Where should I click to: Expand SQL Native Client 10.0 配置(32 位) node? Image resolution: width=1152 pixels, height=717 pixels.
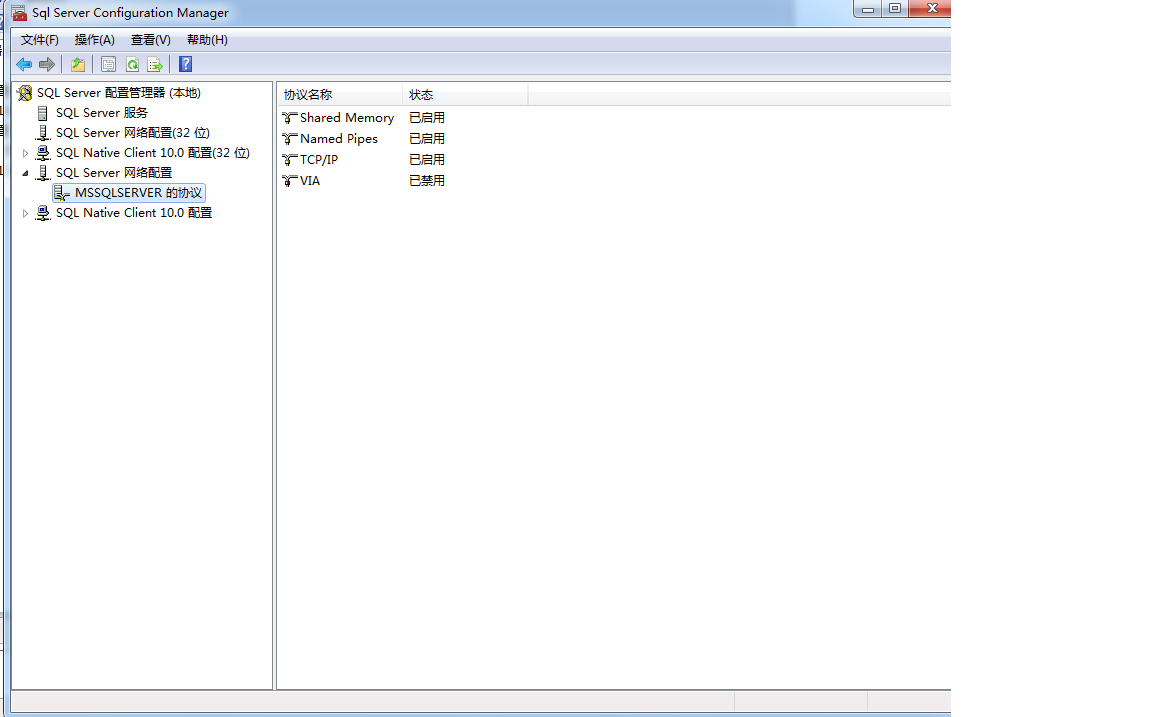26,154
